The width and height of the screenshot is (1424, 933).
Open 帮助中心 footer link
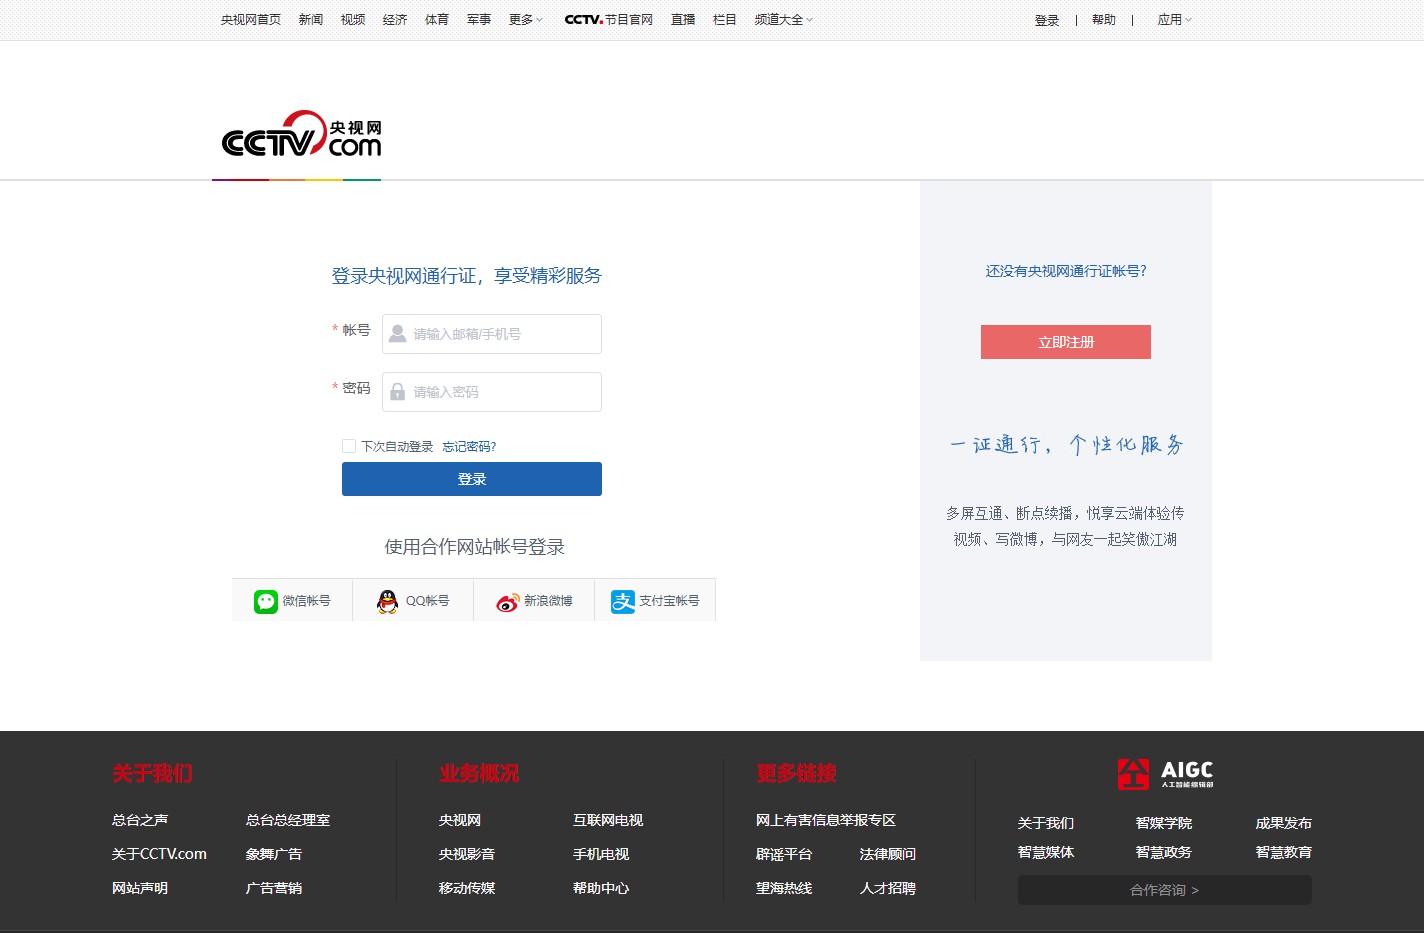click(x=601, y=888)
